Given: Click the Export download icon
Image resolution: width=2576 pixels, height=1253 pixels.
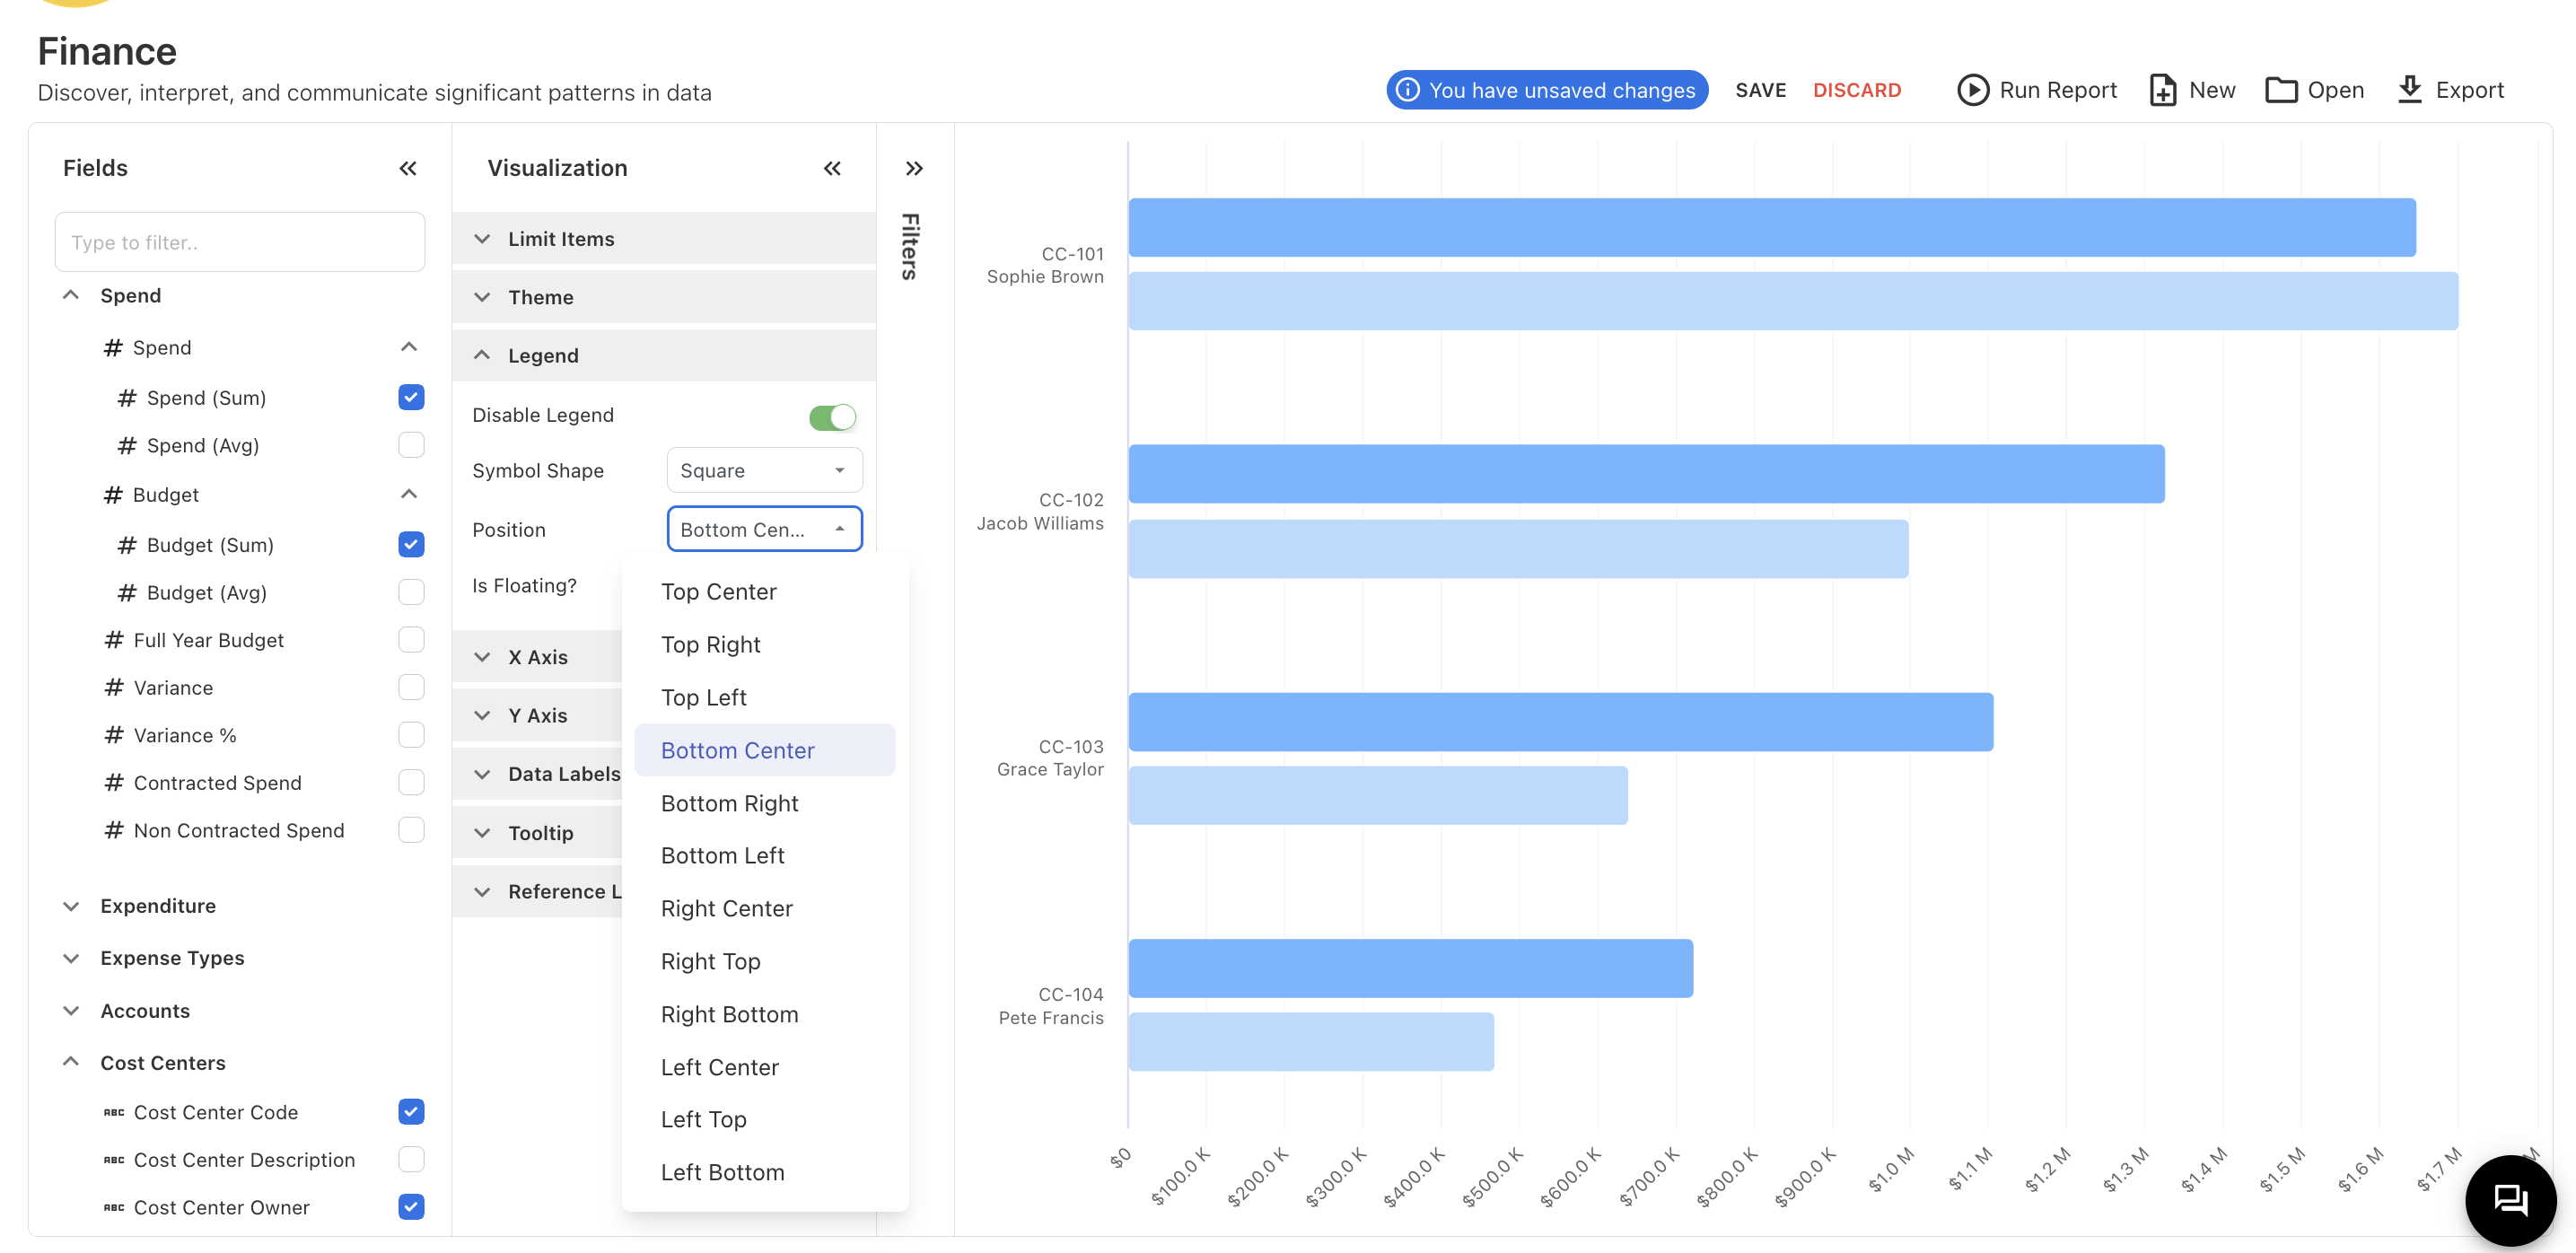Looking at the screenshot, I should [x=2409, y=90].
